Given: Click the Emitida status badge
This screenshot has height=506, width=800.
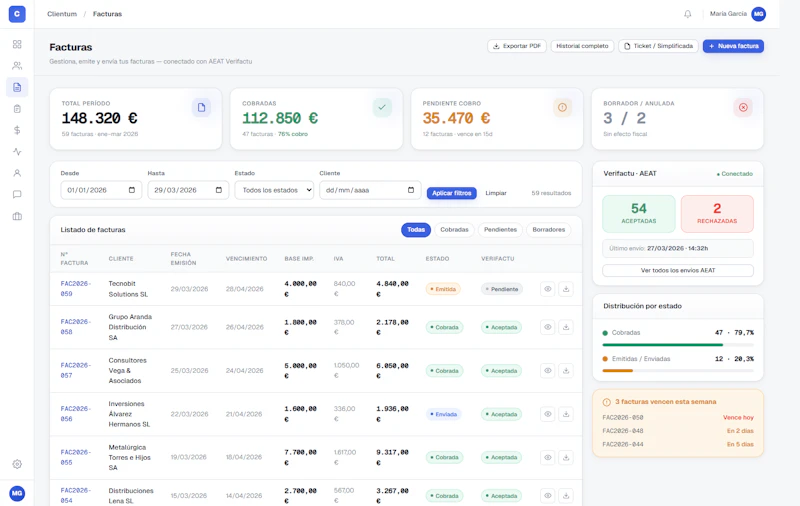Looking at the screenshot, I should (x=443, y=289).
